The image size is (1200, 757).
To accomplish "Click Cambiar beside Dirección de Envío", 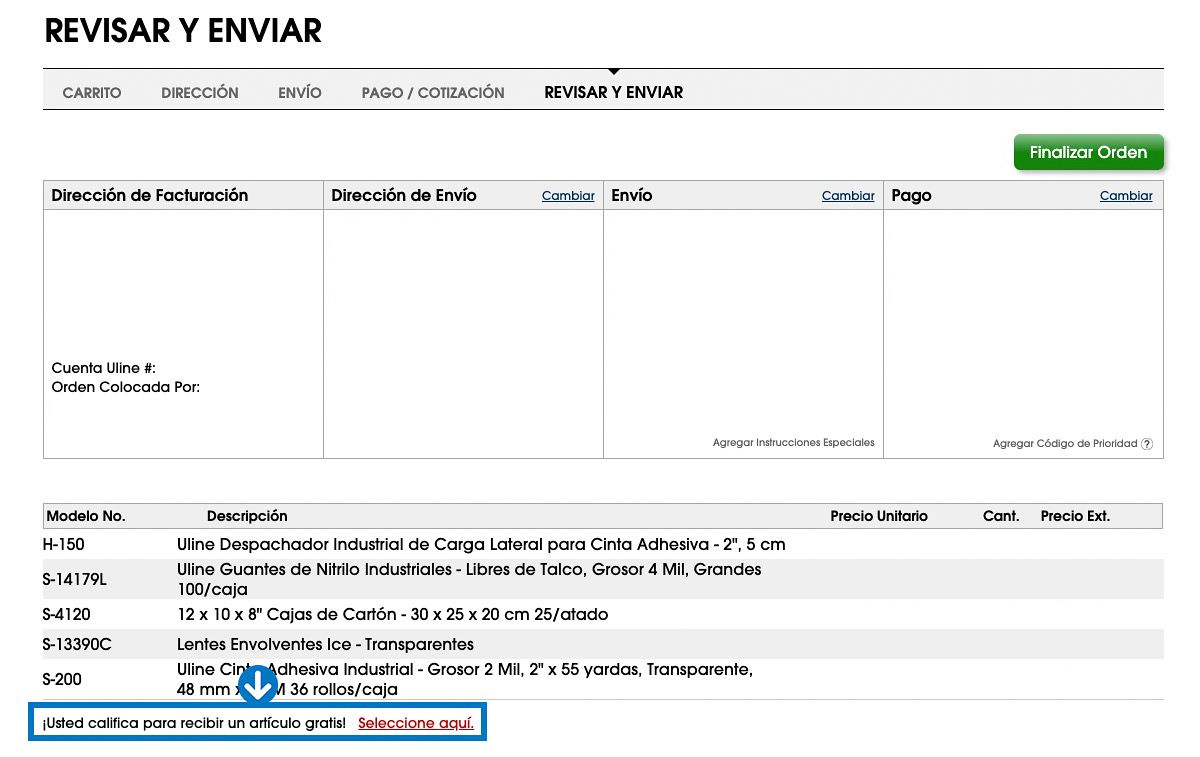I will coord(568,196).
